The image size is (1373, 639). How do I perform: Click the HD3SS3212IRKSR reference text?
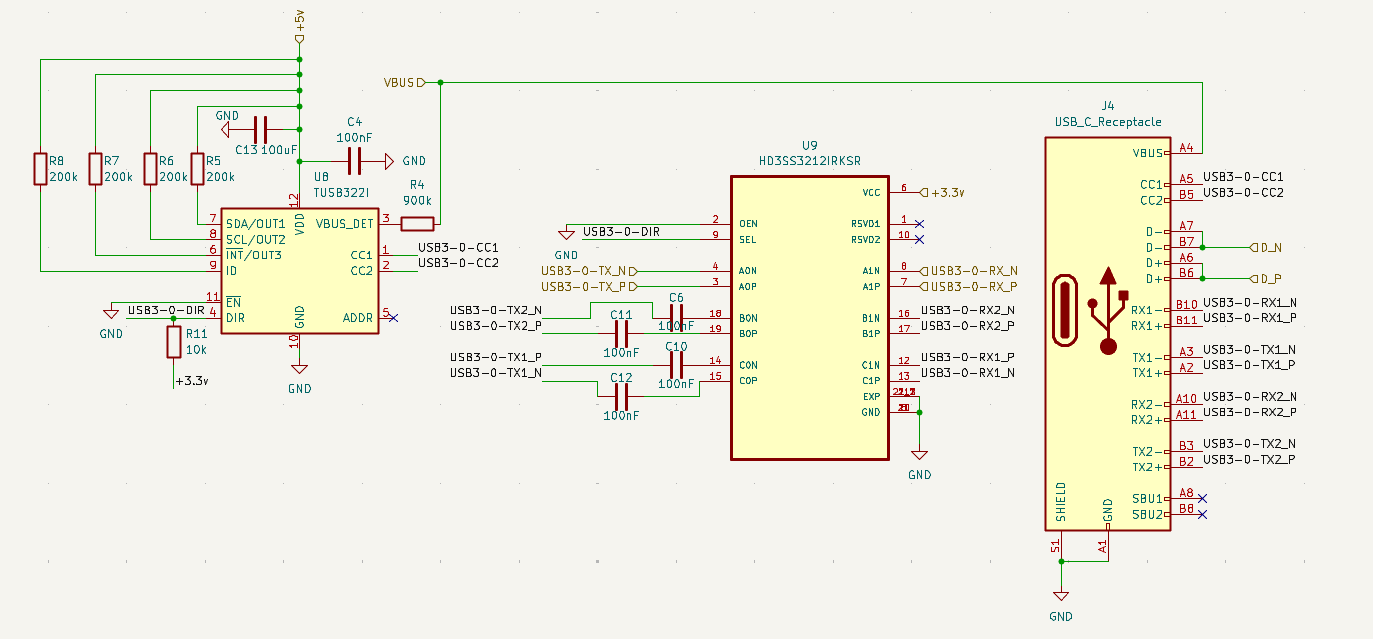tap(810, 160)
